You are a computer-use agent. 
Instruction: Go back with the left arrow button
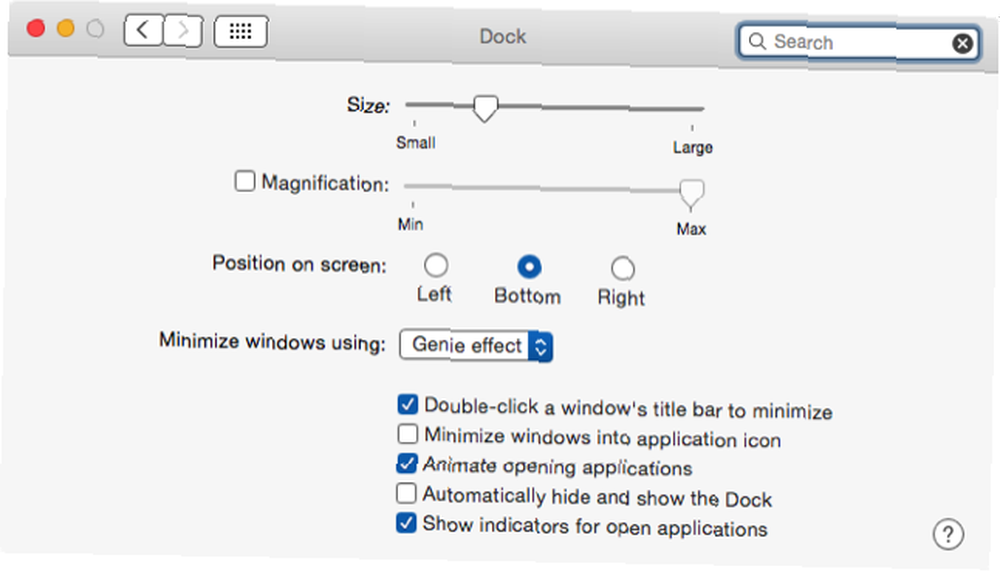(x=143, y=30)
